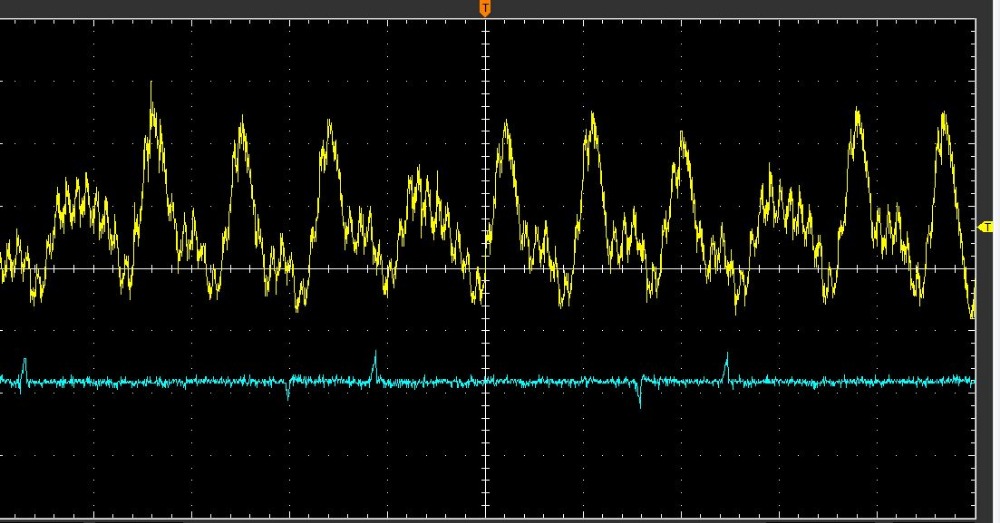Click the tallest yellow peak at far left
Screen dimensions: 1000x523
coord(152,88)
